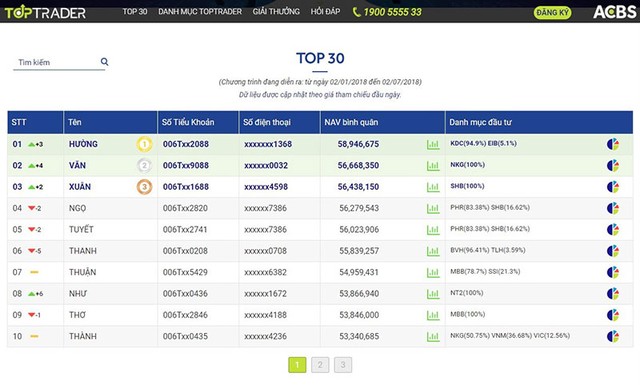This screenshot has height=385, width=640.
Task: Click the Tên column header
Action: (110, 122)
